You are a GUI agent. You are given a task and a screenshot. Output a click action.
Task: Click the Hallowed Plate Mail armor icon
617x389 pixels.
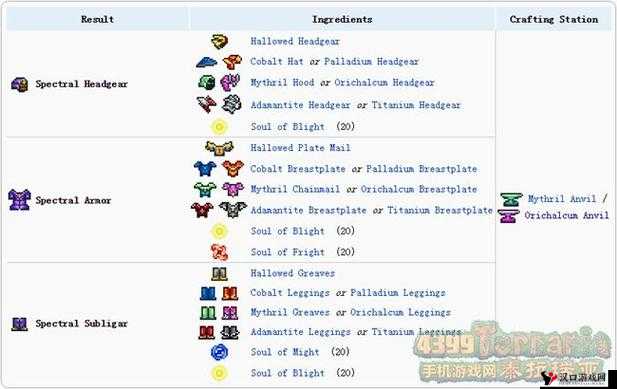[219, 148]
